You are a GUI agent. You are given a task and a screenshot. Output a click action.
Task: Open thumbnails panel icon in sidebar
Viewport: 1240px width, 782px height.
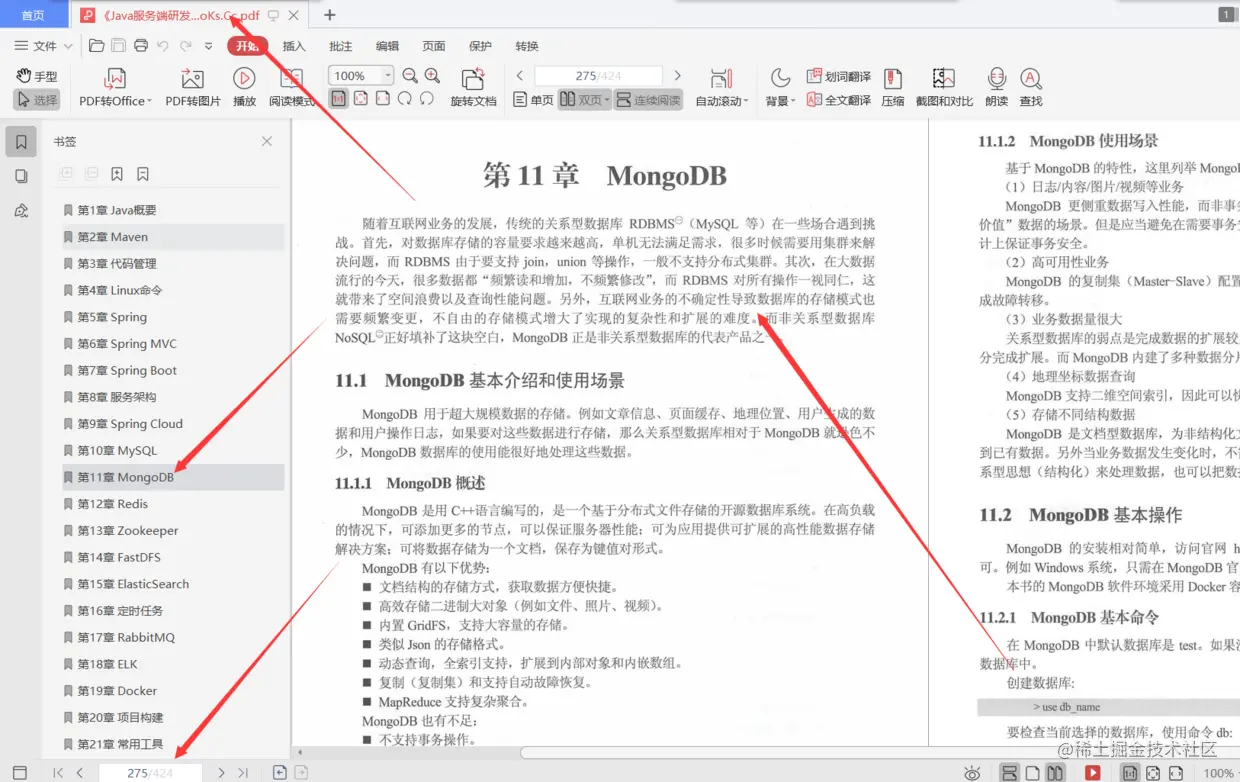point(21,176)
